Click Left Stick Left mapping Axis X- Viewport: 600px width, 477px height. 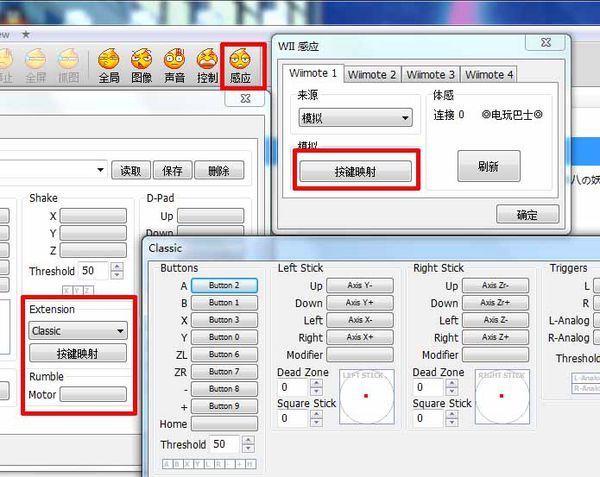(360, 320)
